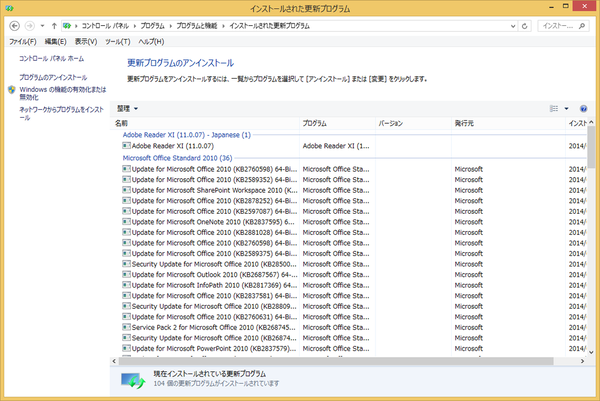Image resolution: width=600 pixels, height=401 pixels.
Task: Click the shield icon beside Windows features
Action: (12, 90)
